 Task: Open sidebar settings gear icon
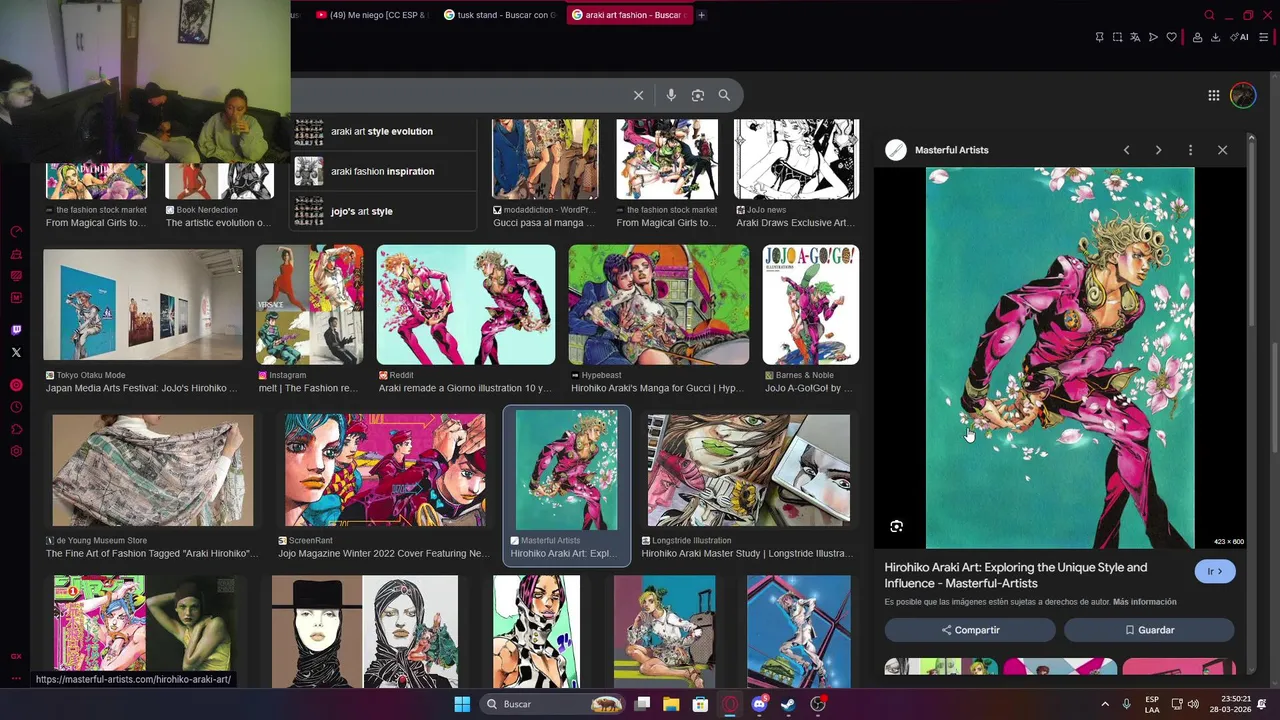click(16, 451)
